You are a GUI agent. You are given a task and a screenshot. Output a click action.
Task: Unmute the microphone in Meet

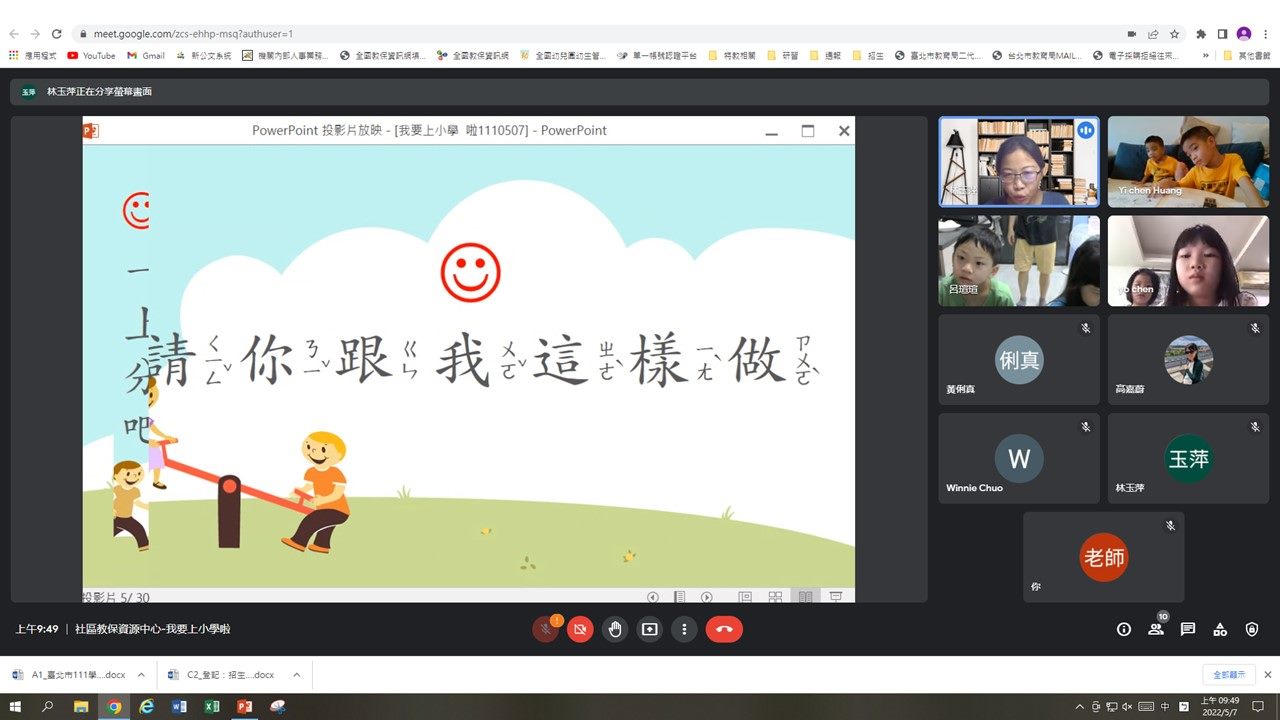click(545, 629)
